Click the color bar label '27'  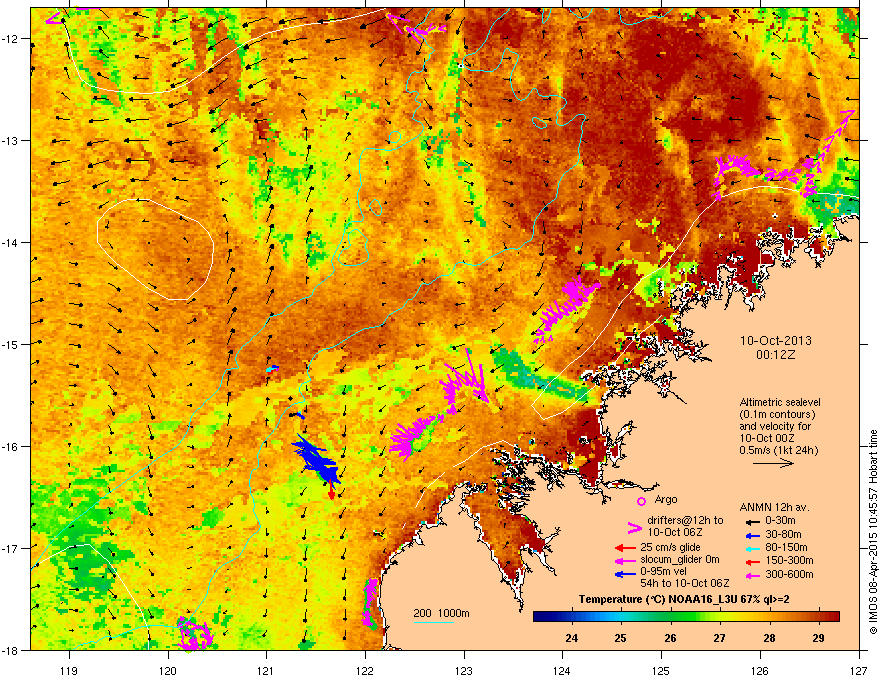[x=719, y=638]
